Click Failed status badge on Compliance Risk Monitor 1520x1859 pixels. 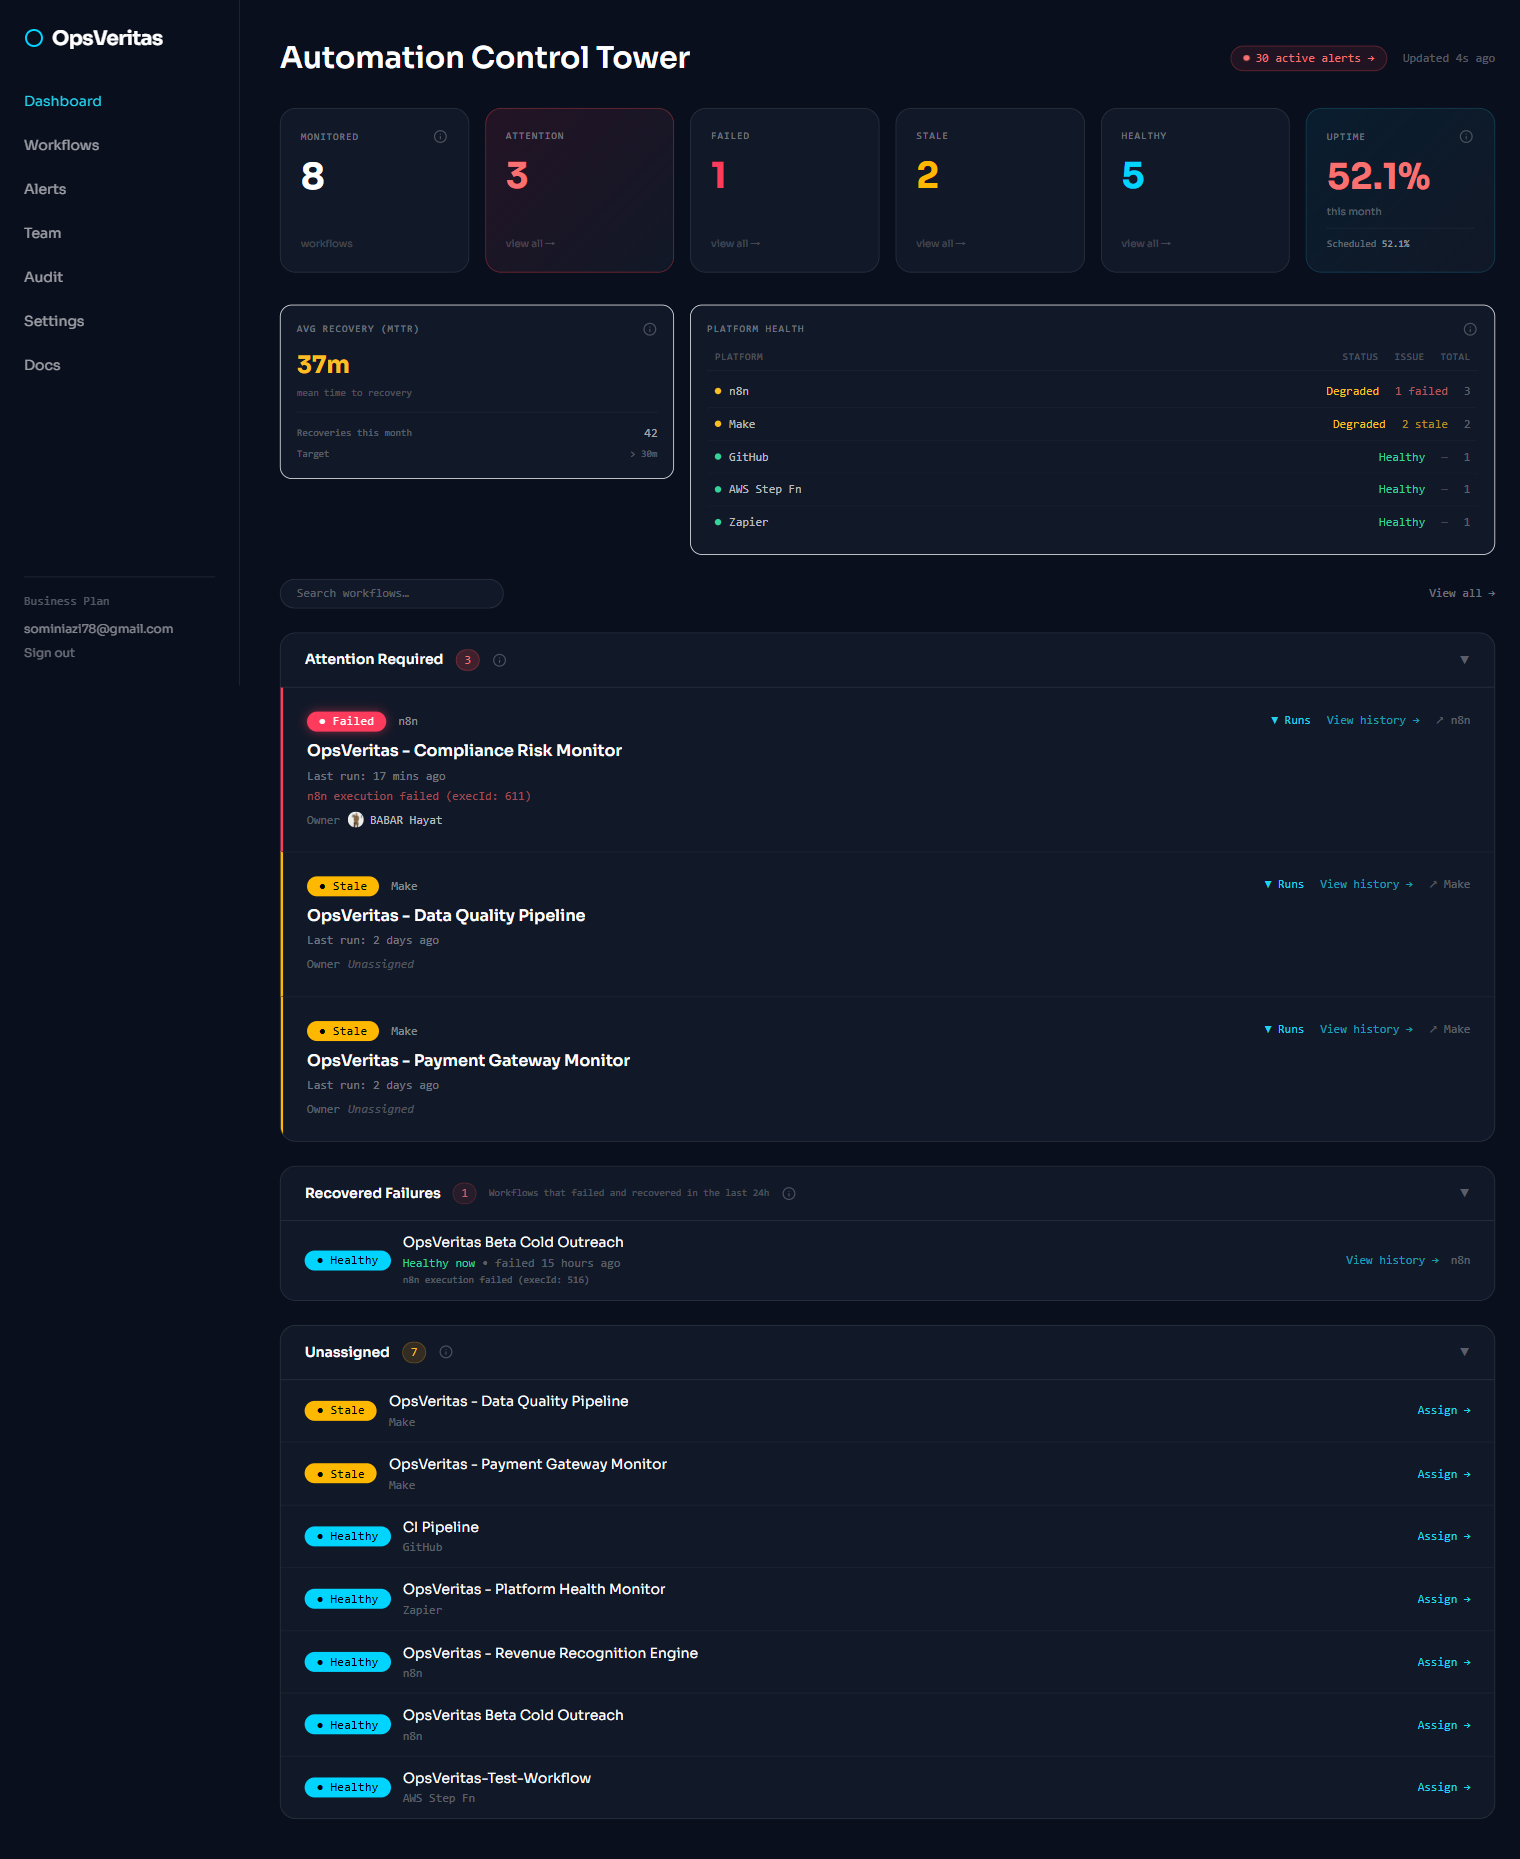[x=346, y=721]
